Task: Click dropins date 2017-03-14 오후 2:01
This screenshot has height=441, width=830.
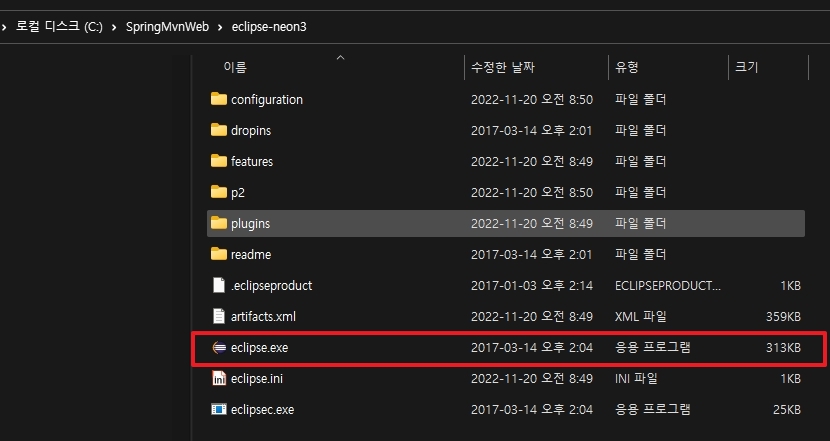Action: tap(531, 130)
